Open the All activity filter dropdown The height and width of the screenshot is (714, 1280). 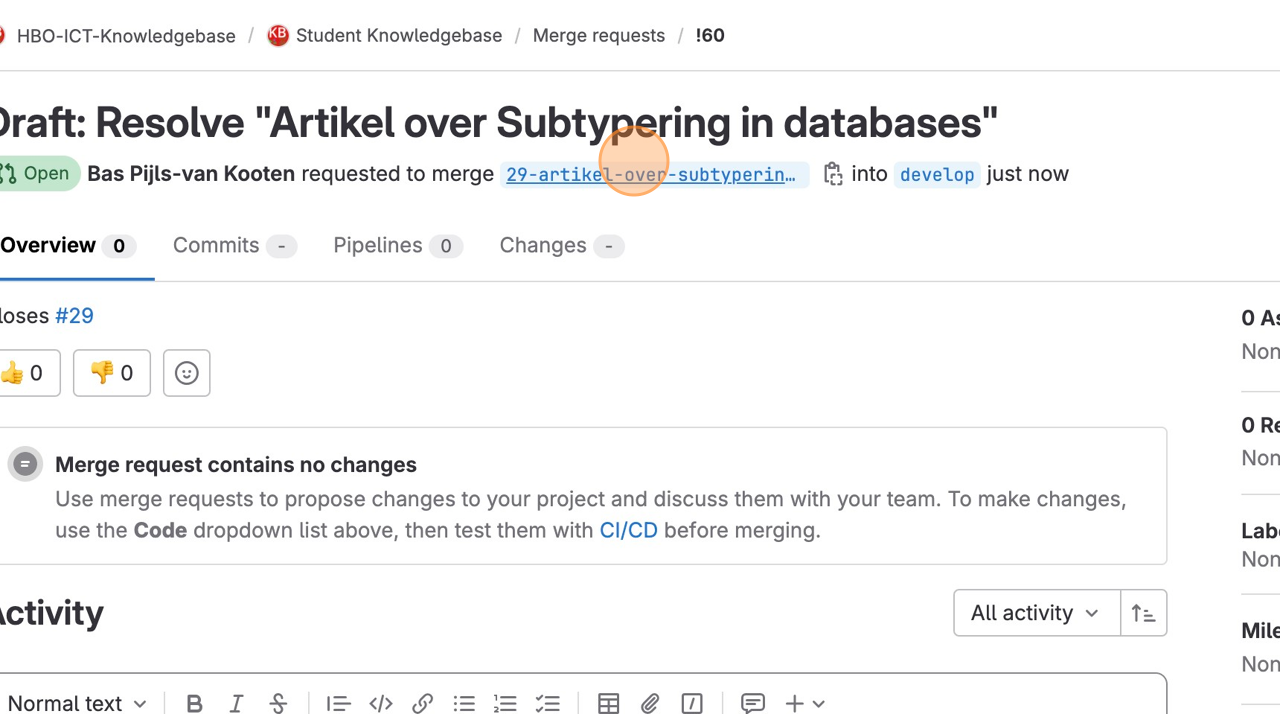coord(1037,613)
